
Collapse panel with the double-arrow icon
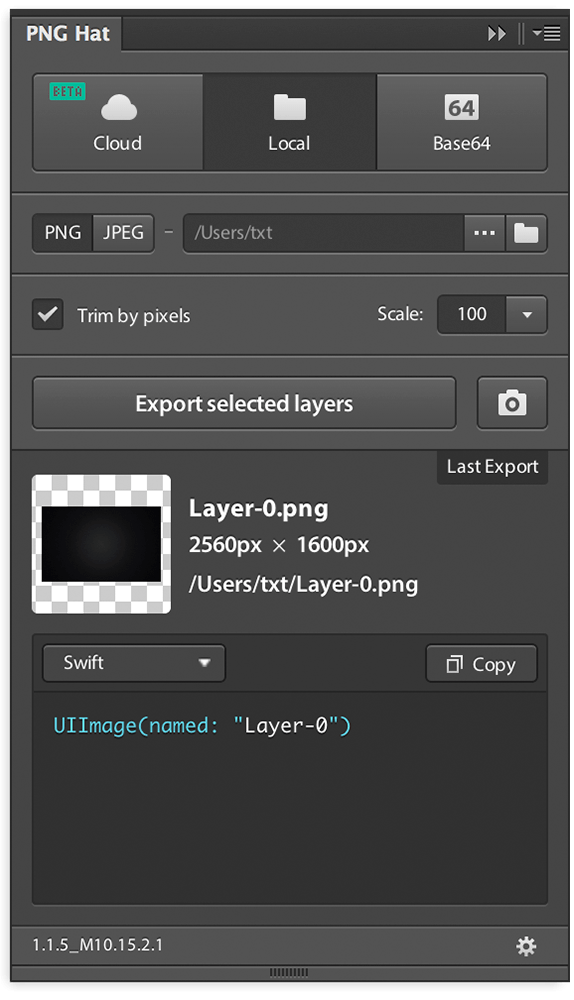497,33
